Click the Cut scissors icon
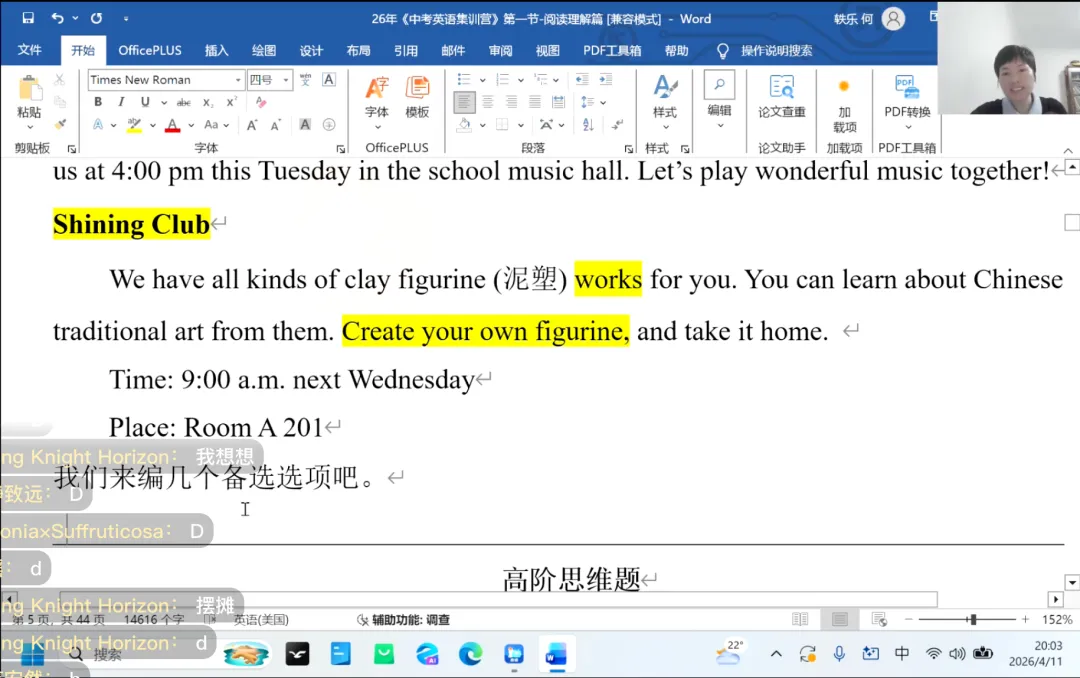Image resolution: width=1080 pixels, height=678 pixels. click(60, 80)
